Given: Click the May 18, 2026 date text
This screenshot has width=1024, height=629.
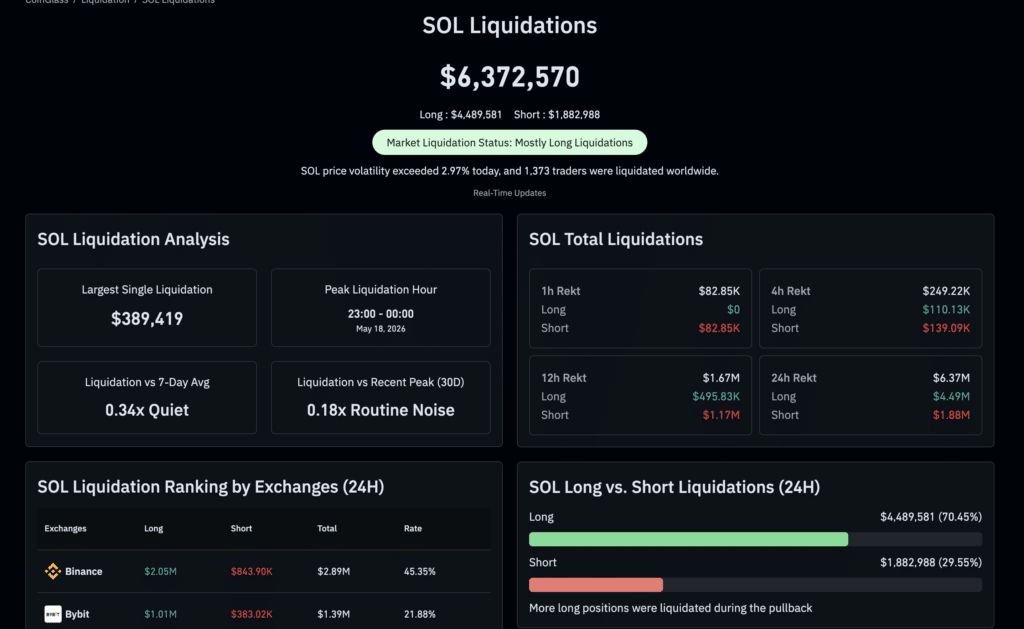Looking at the screenshot, I should pyautogui.click(x=381, y=329).
